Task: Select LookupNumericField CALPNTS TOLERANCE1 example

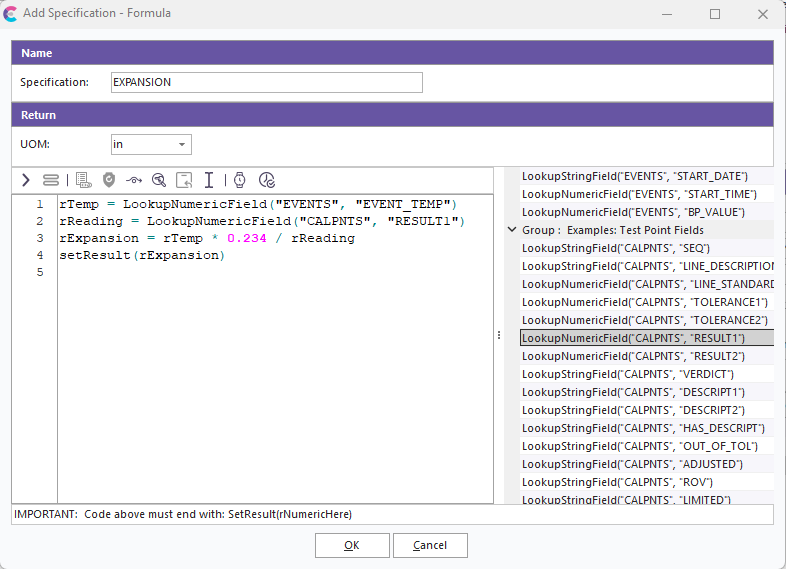Action: [x=644, y=302]
